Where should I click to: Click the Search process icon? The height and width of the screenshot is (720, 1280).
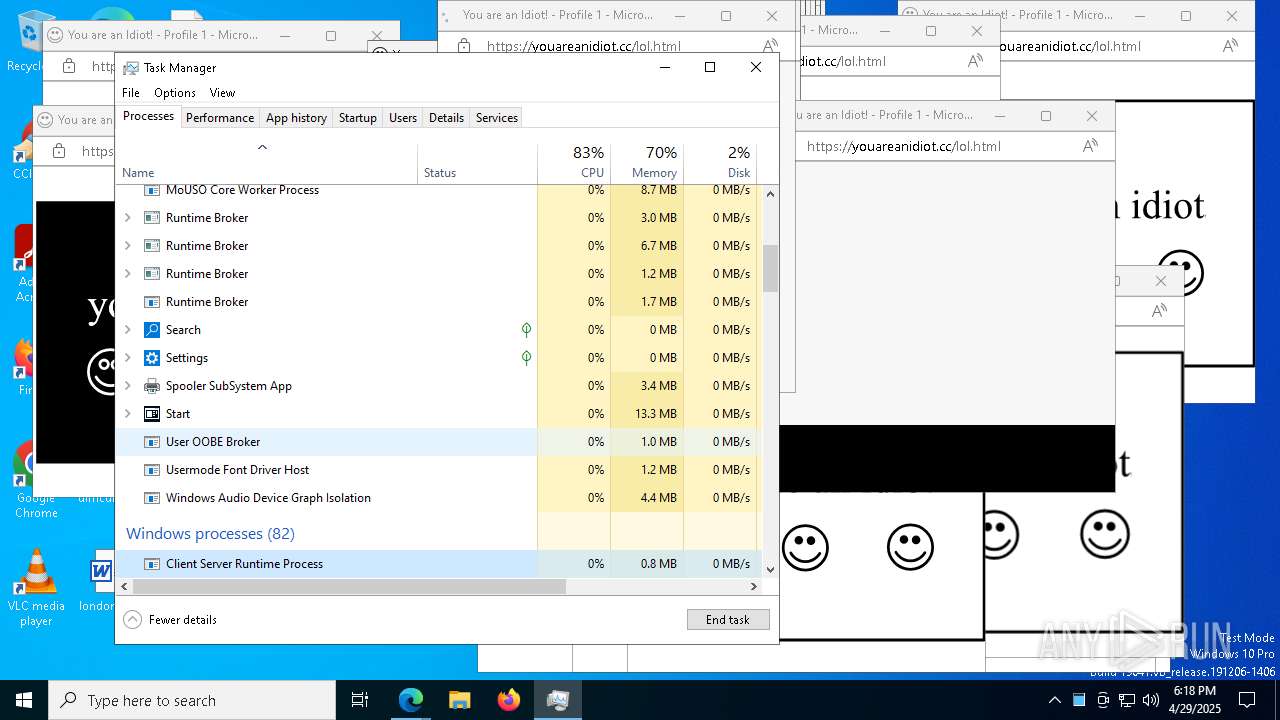click(152, 329)
